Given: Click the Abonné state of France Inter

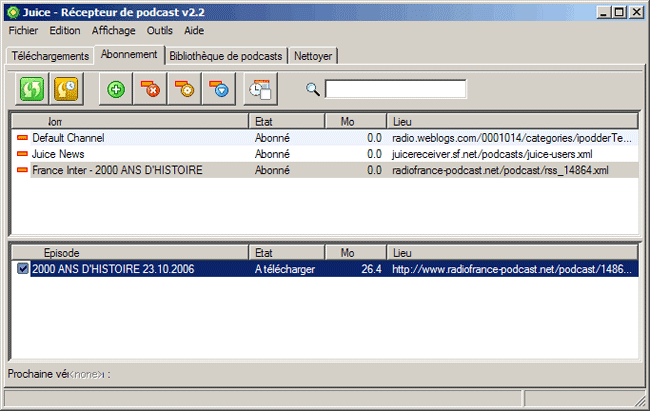Looking at the screenshot, I should [x=272, y=170].
